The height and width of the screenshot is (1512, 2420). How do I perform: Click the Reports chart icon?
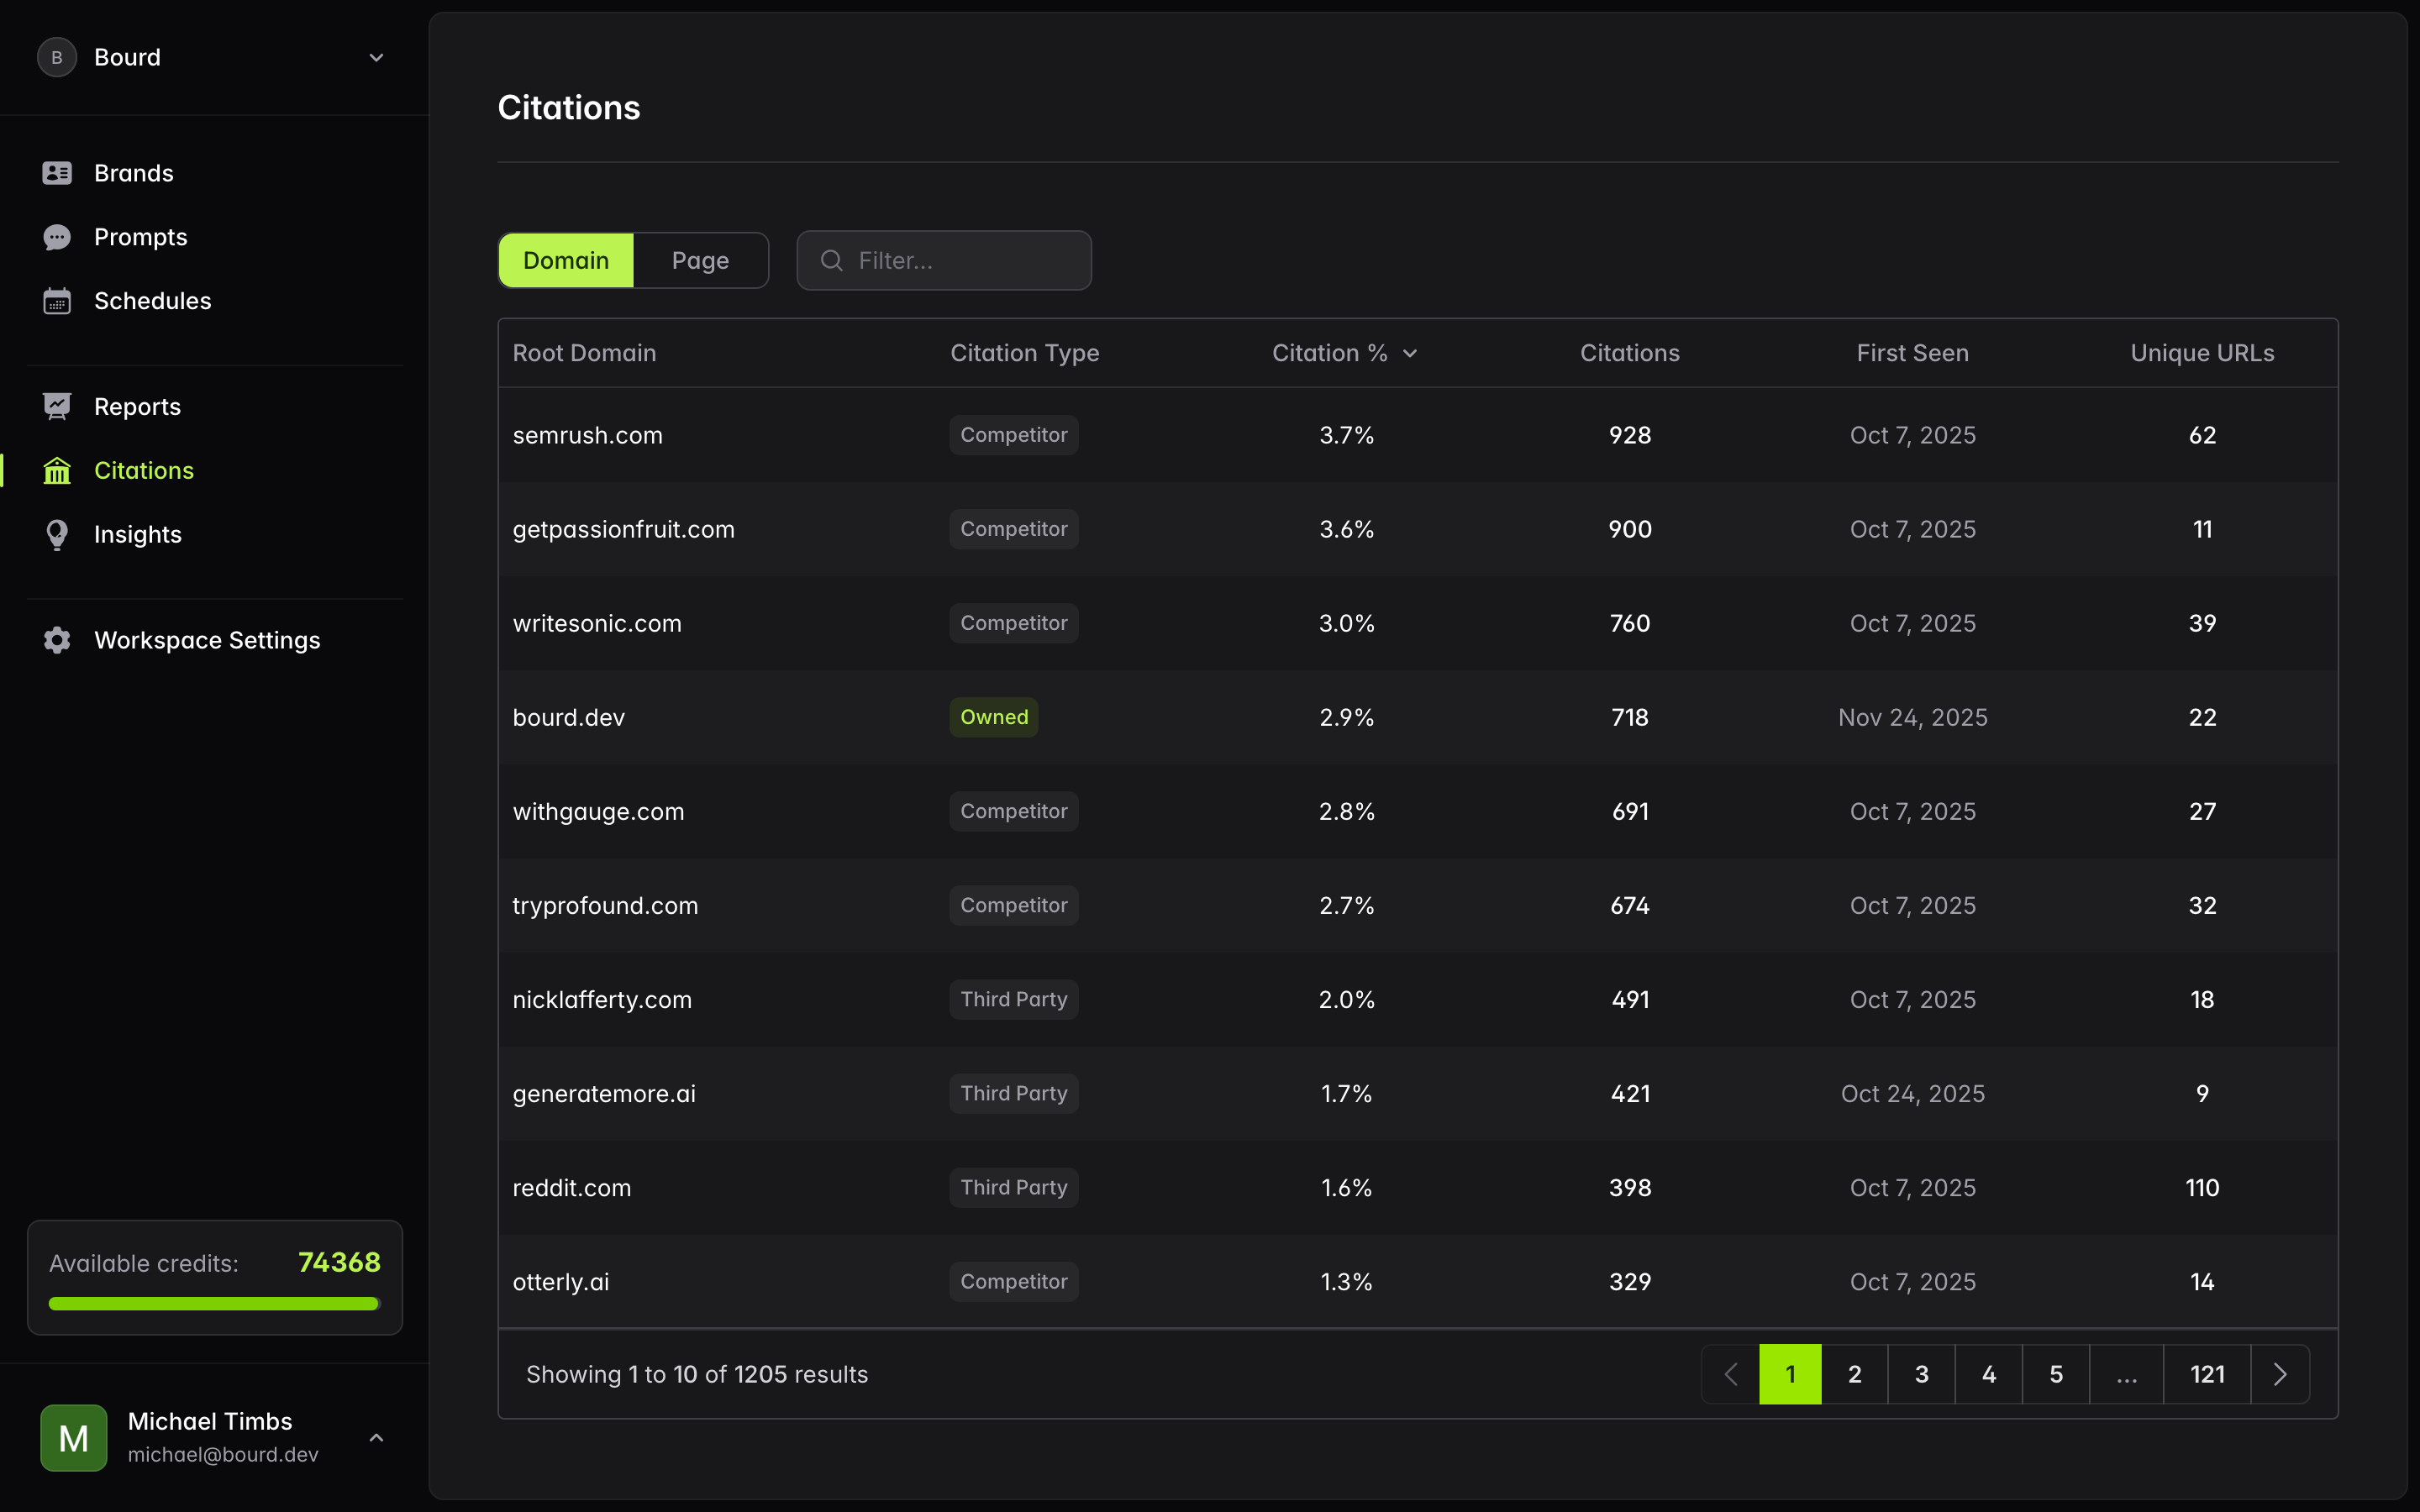pyautogui.click(x=57, y=406)
